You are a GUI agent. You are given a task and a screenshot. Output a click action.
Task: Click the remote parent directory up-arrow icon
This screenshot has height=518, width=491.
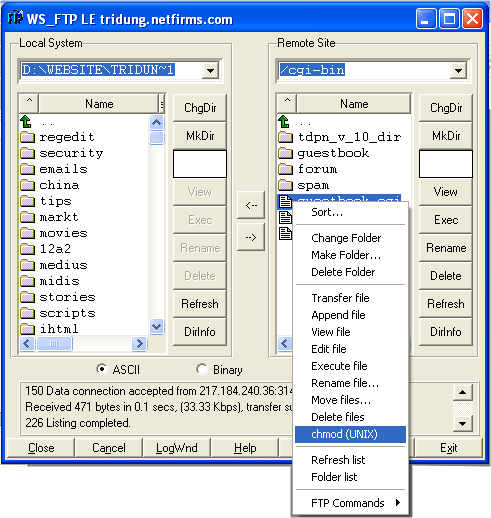(284, 121)
